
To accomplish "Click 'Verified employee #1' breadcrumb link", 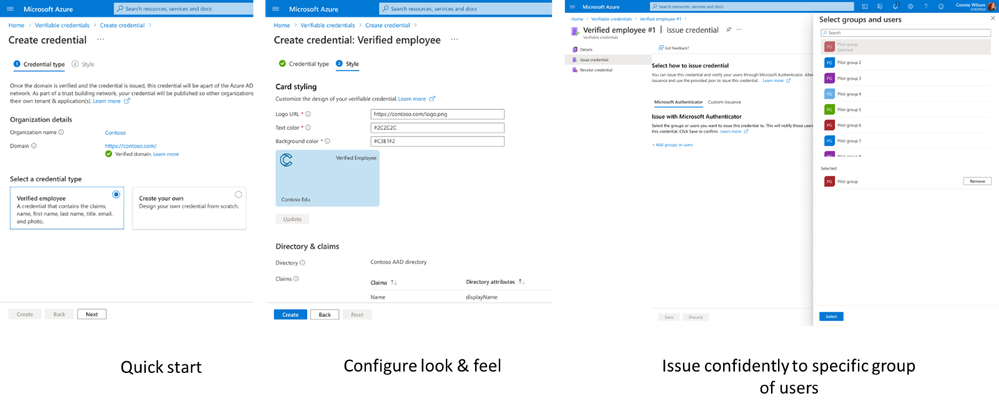I will (x=659, y=19).
